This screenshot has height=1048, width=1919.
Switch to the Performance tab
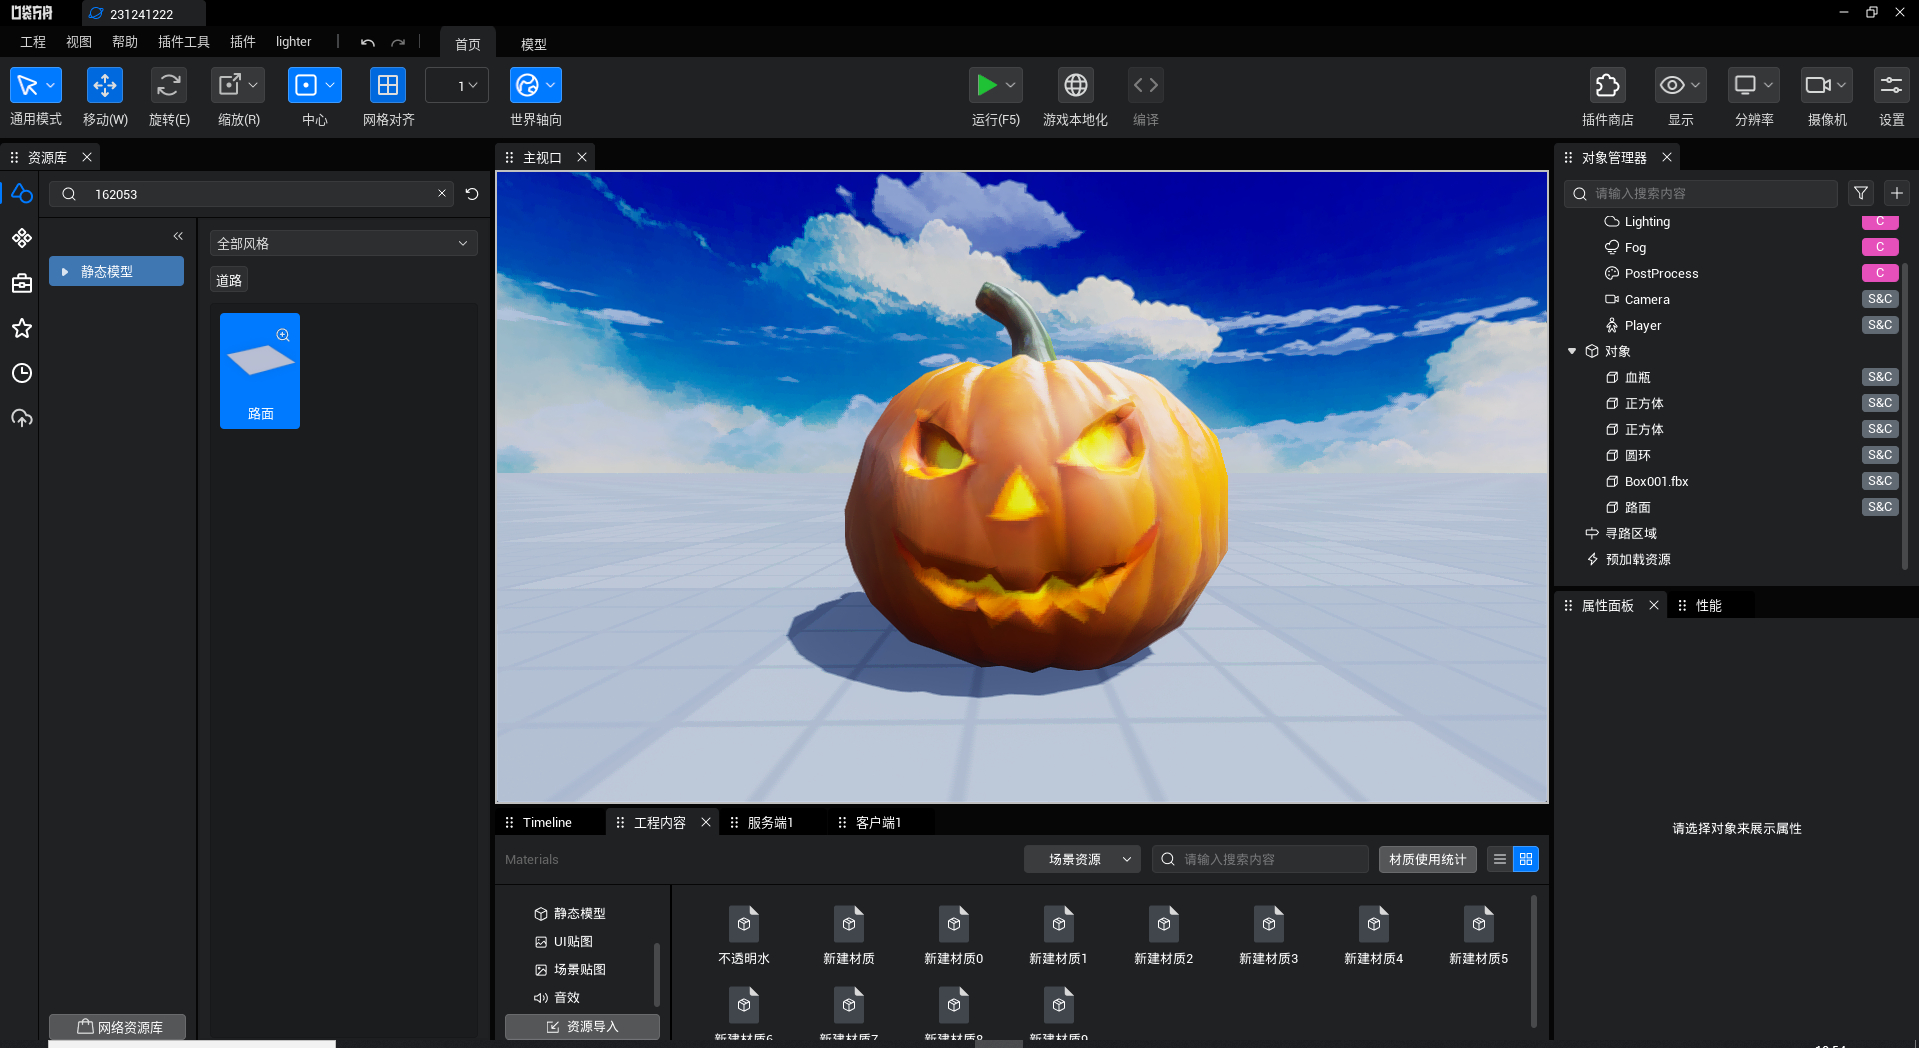1709,605
